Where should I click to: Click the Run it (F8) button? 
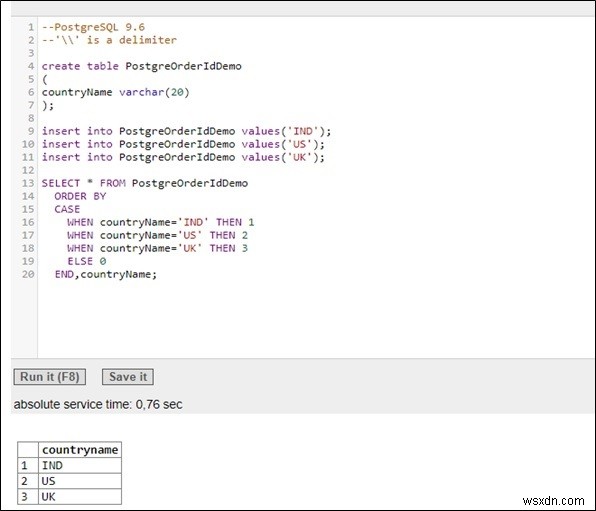[49, 377]
